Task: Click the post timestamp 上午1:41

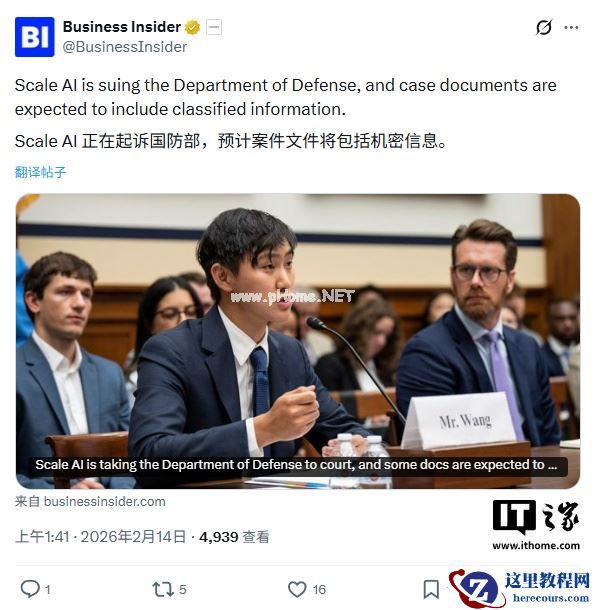Action: (42, 537)
